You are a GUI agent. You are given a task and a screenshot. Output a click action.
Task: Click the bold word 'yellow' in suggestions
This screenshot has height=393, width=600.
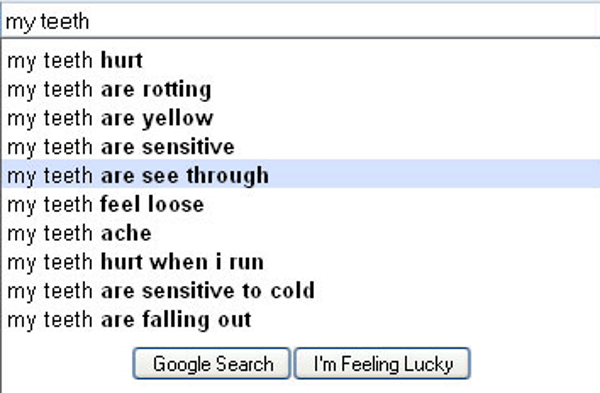coord(178,119)
